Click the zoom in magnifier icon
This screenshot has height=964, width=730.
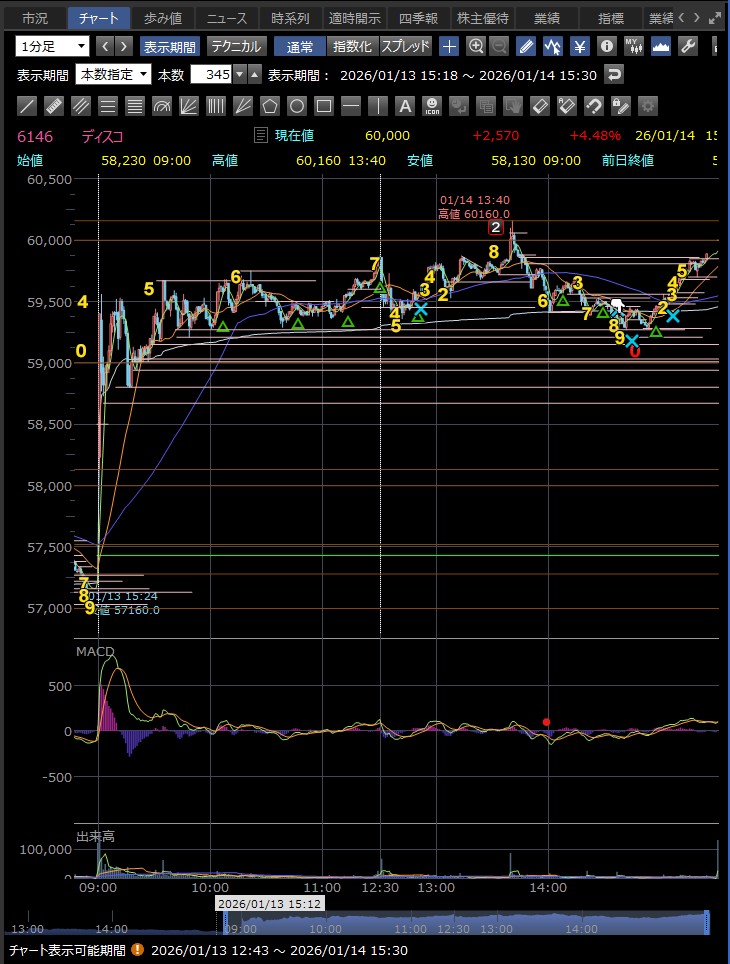pyautogui.click(x=476, y=46)
